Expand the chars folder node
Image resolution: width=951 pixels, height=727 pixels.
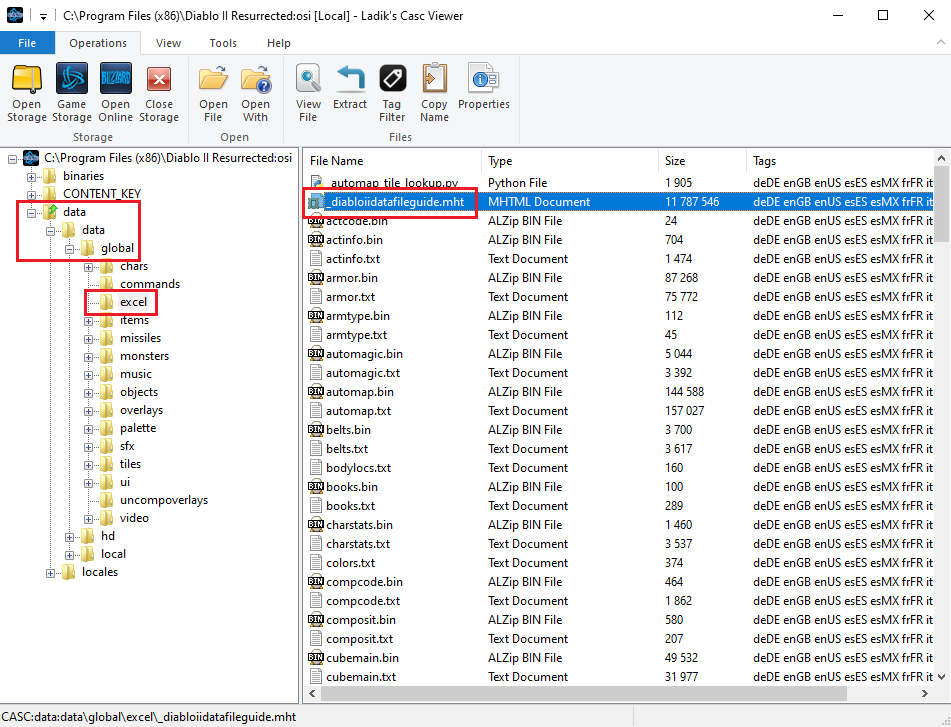[x=89, y=267]
